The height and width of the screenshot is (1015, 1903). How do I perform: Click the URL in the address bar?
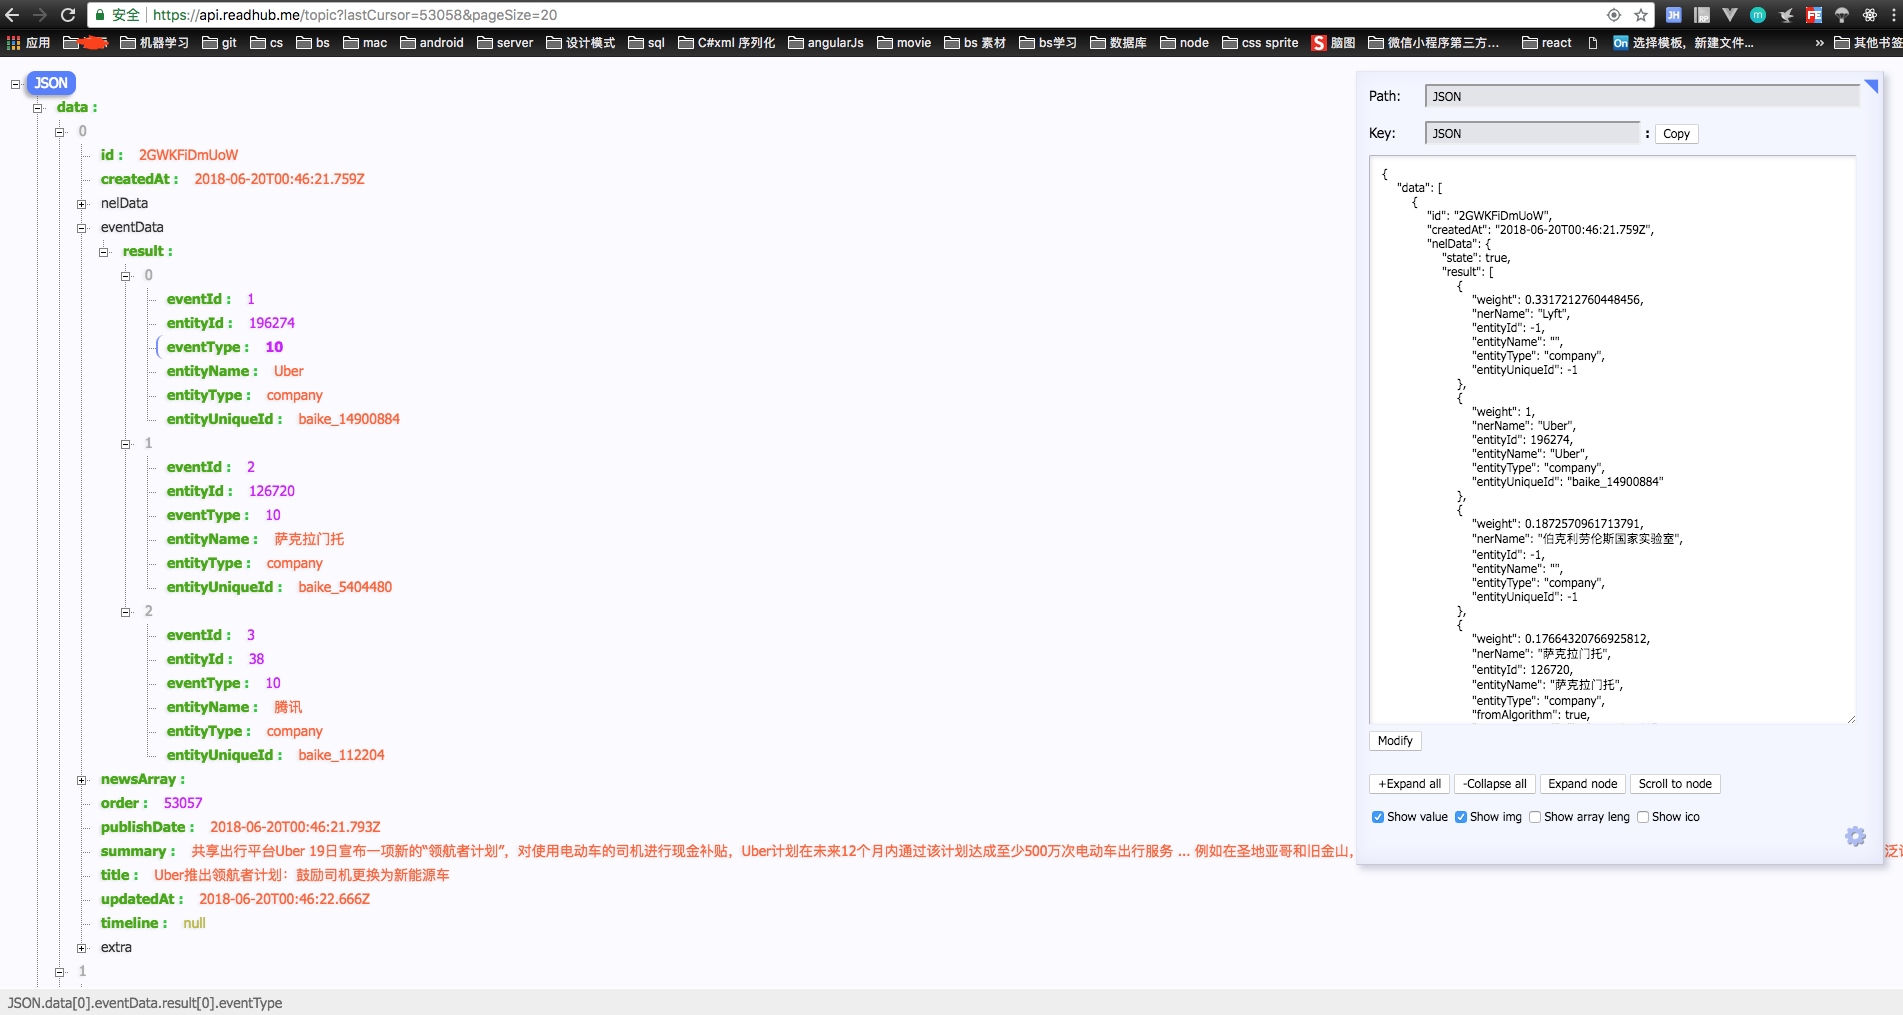coord(355,15)
